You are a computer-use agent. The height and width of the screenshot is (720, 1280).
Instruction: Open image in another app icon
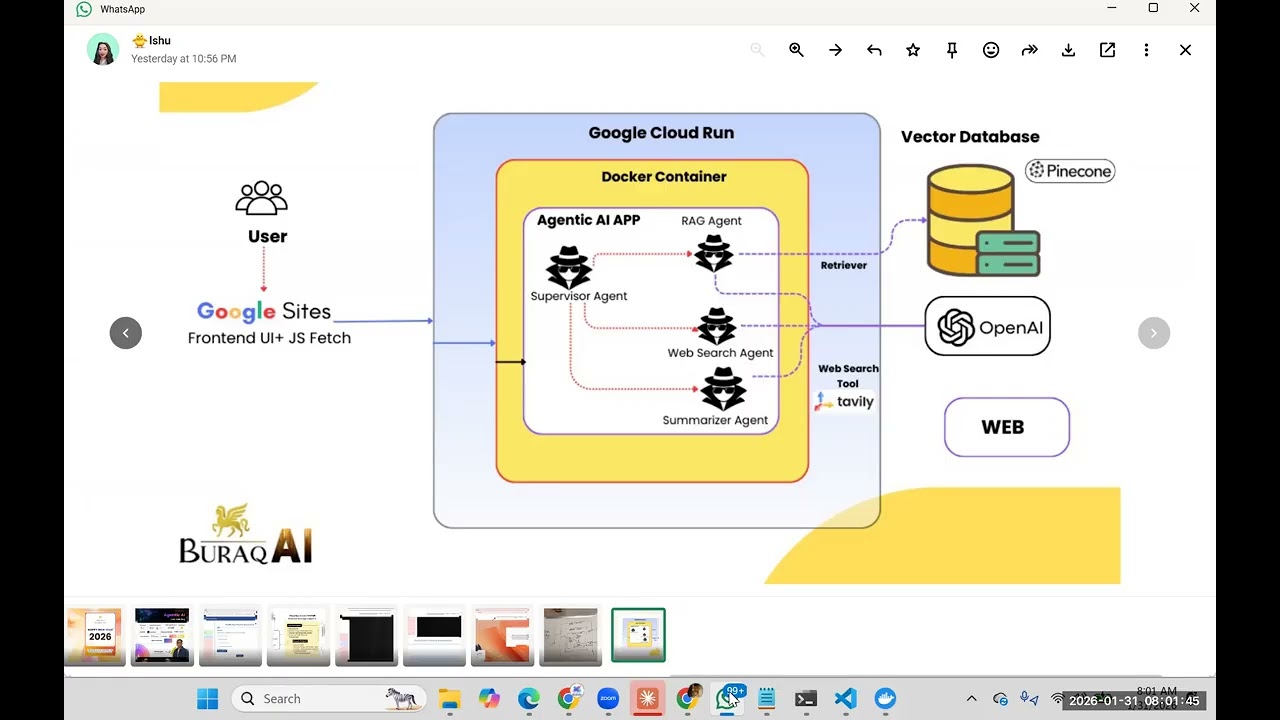(1107, 50)
